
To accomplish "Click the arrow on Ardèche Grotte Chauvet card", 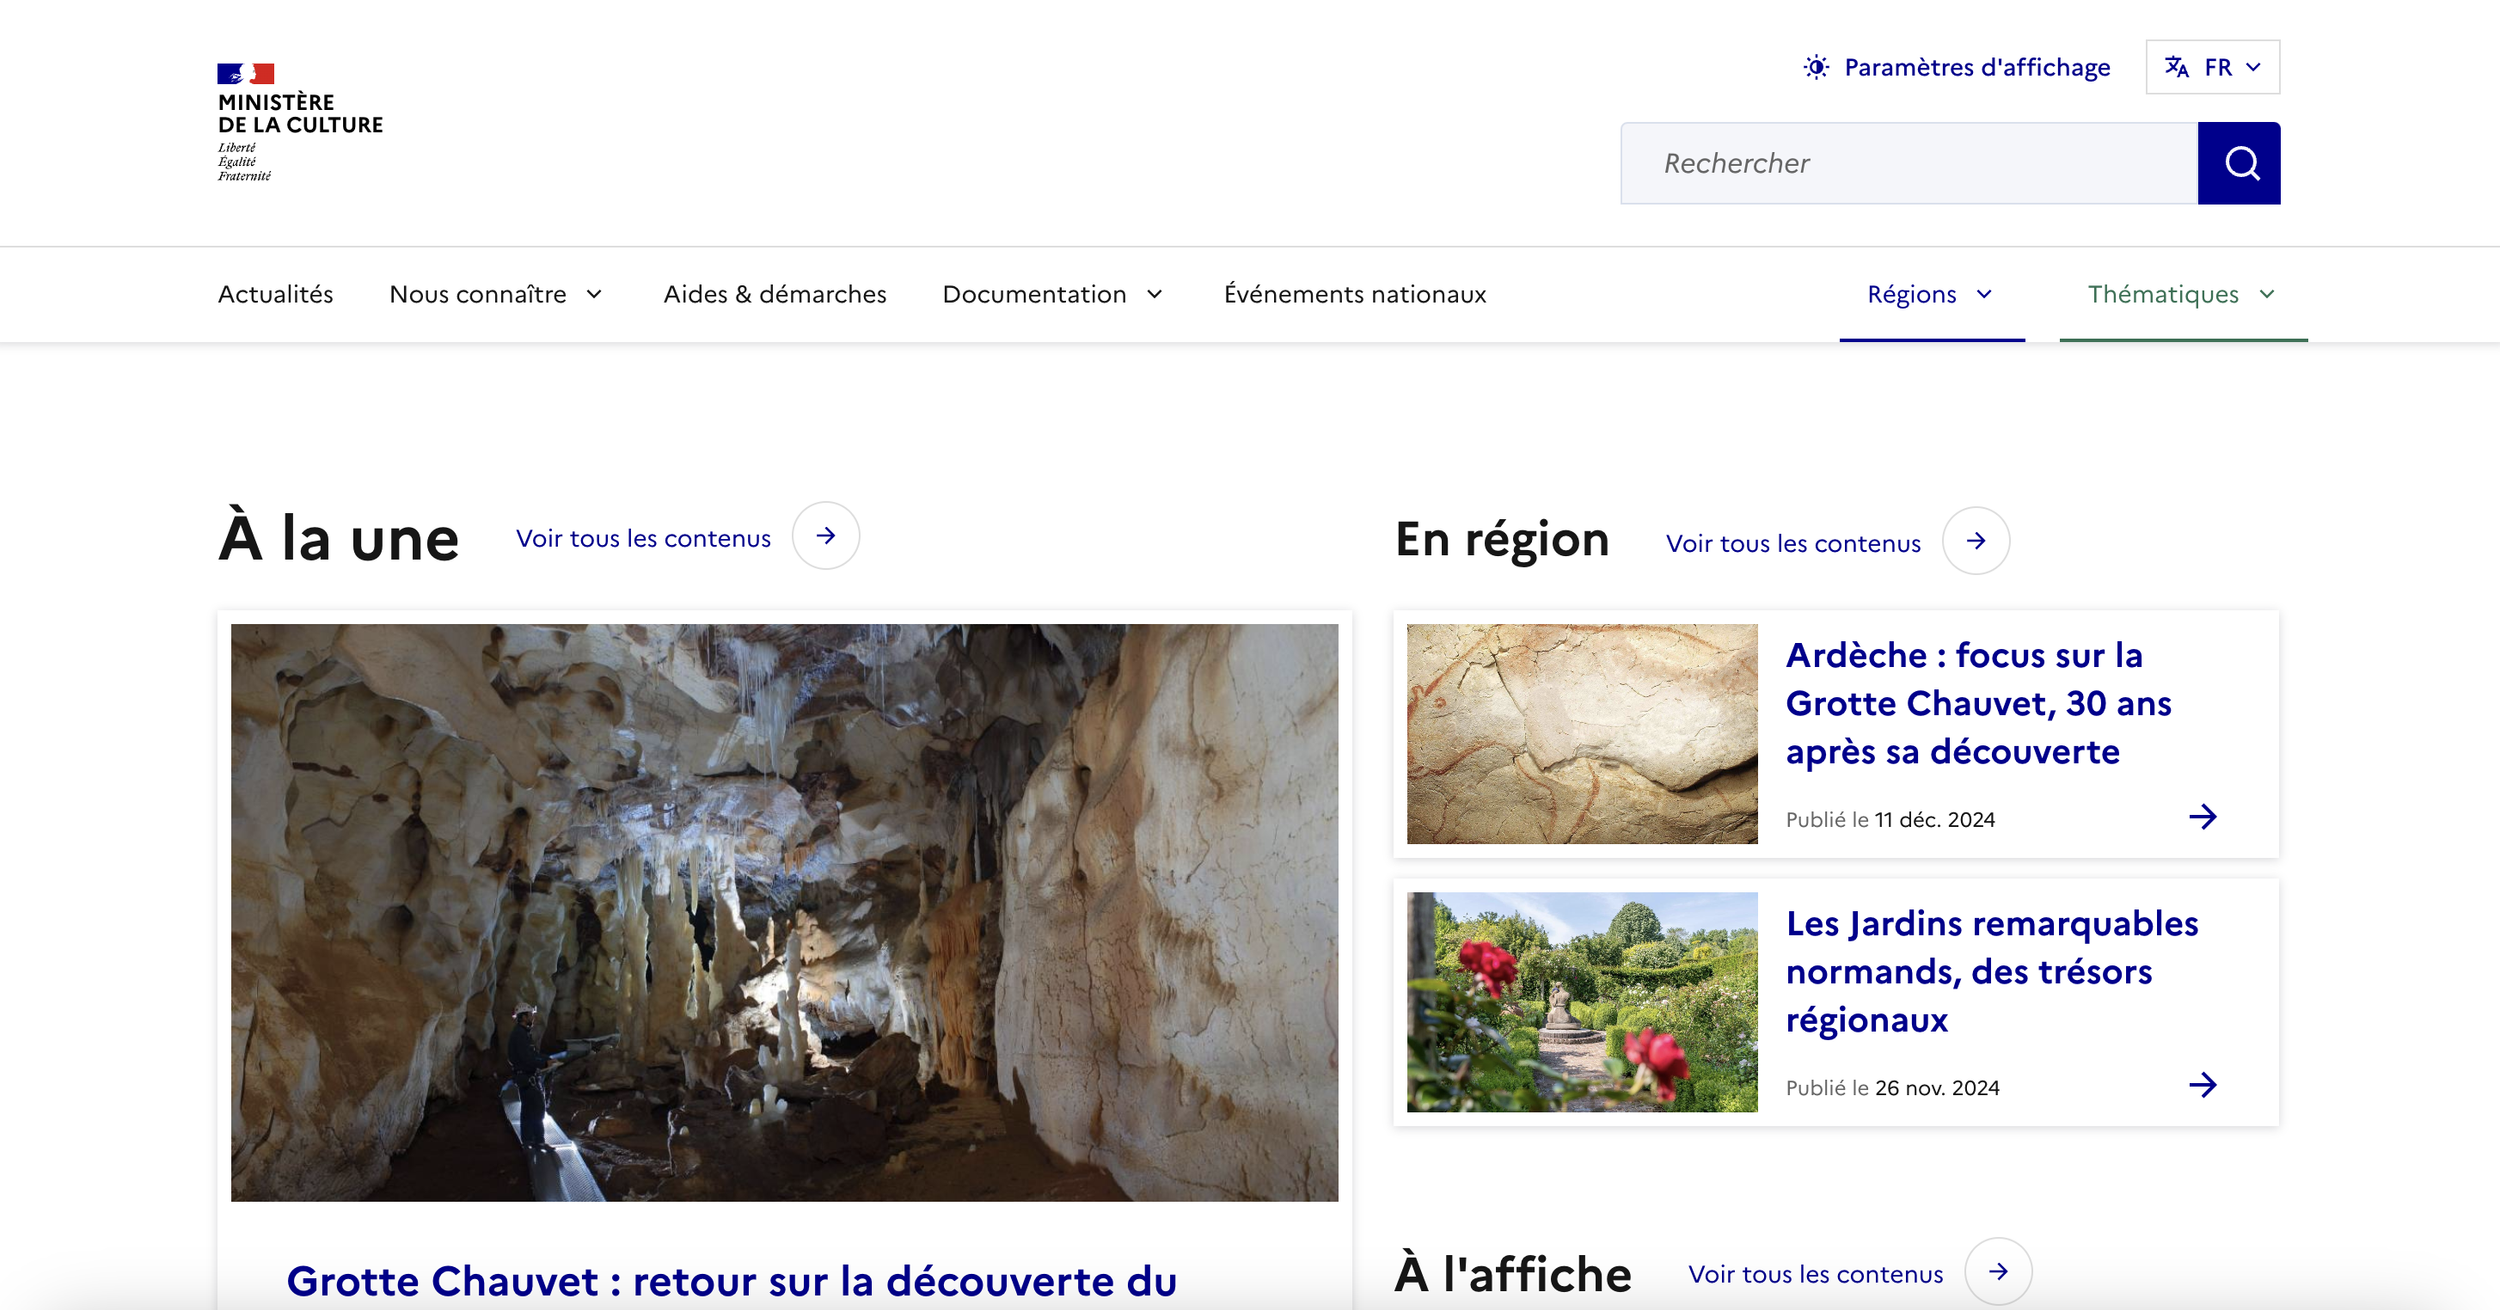I will click(2203, 817).
